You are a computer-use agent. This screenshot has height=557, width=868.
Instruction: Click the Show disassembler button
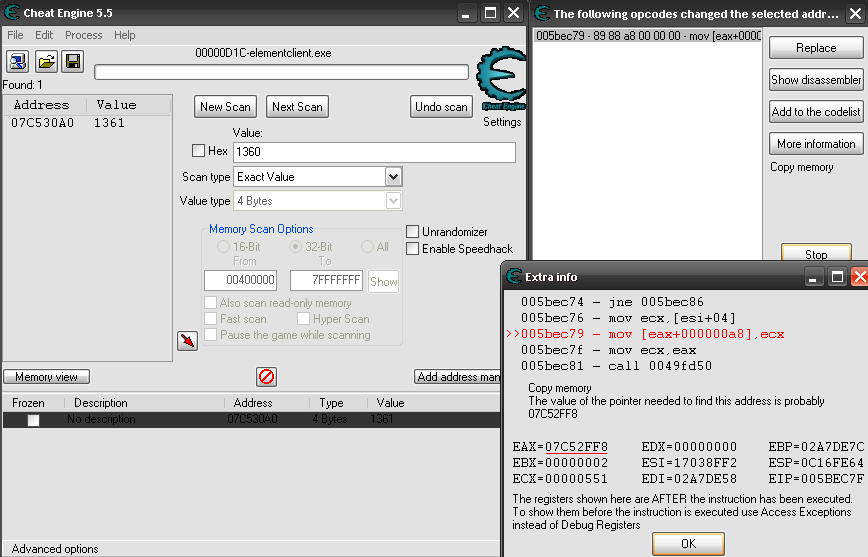coord(816,80)
